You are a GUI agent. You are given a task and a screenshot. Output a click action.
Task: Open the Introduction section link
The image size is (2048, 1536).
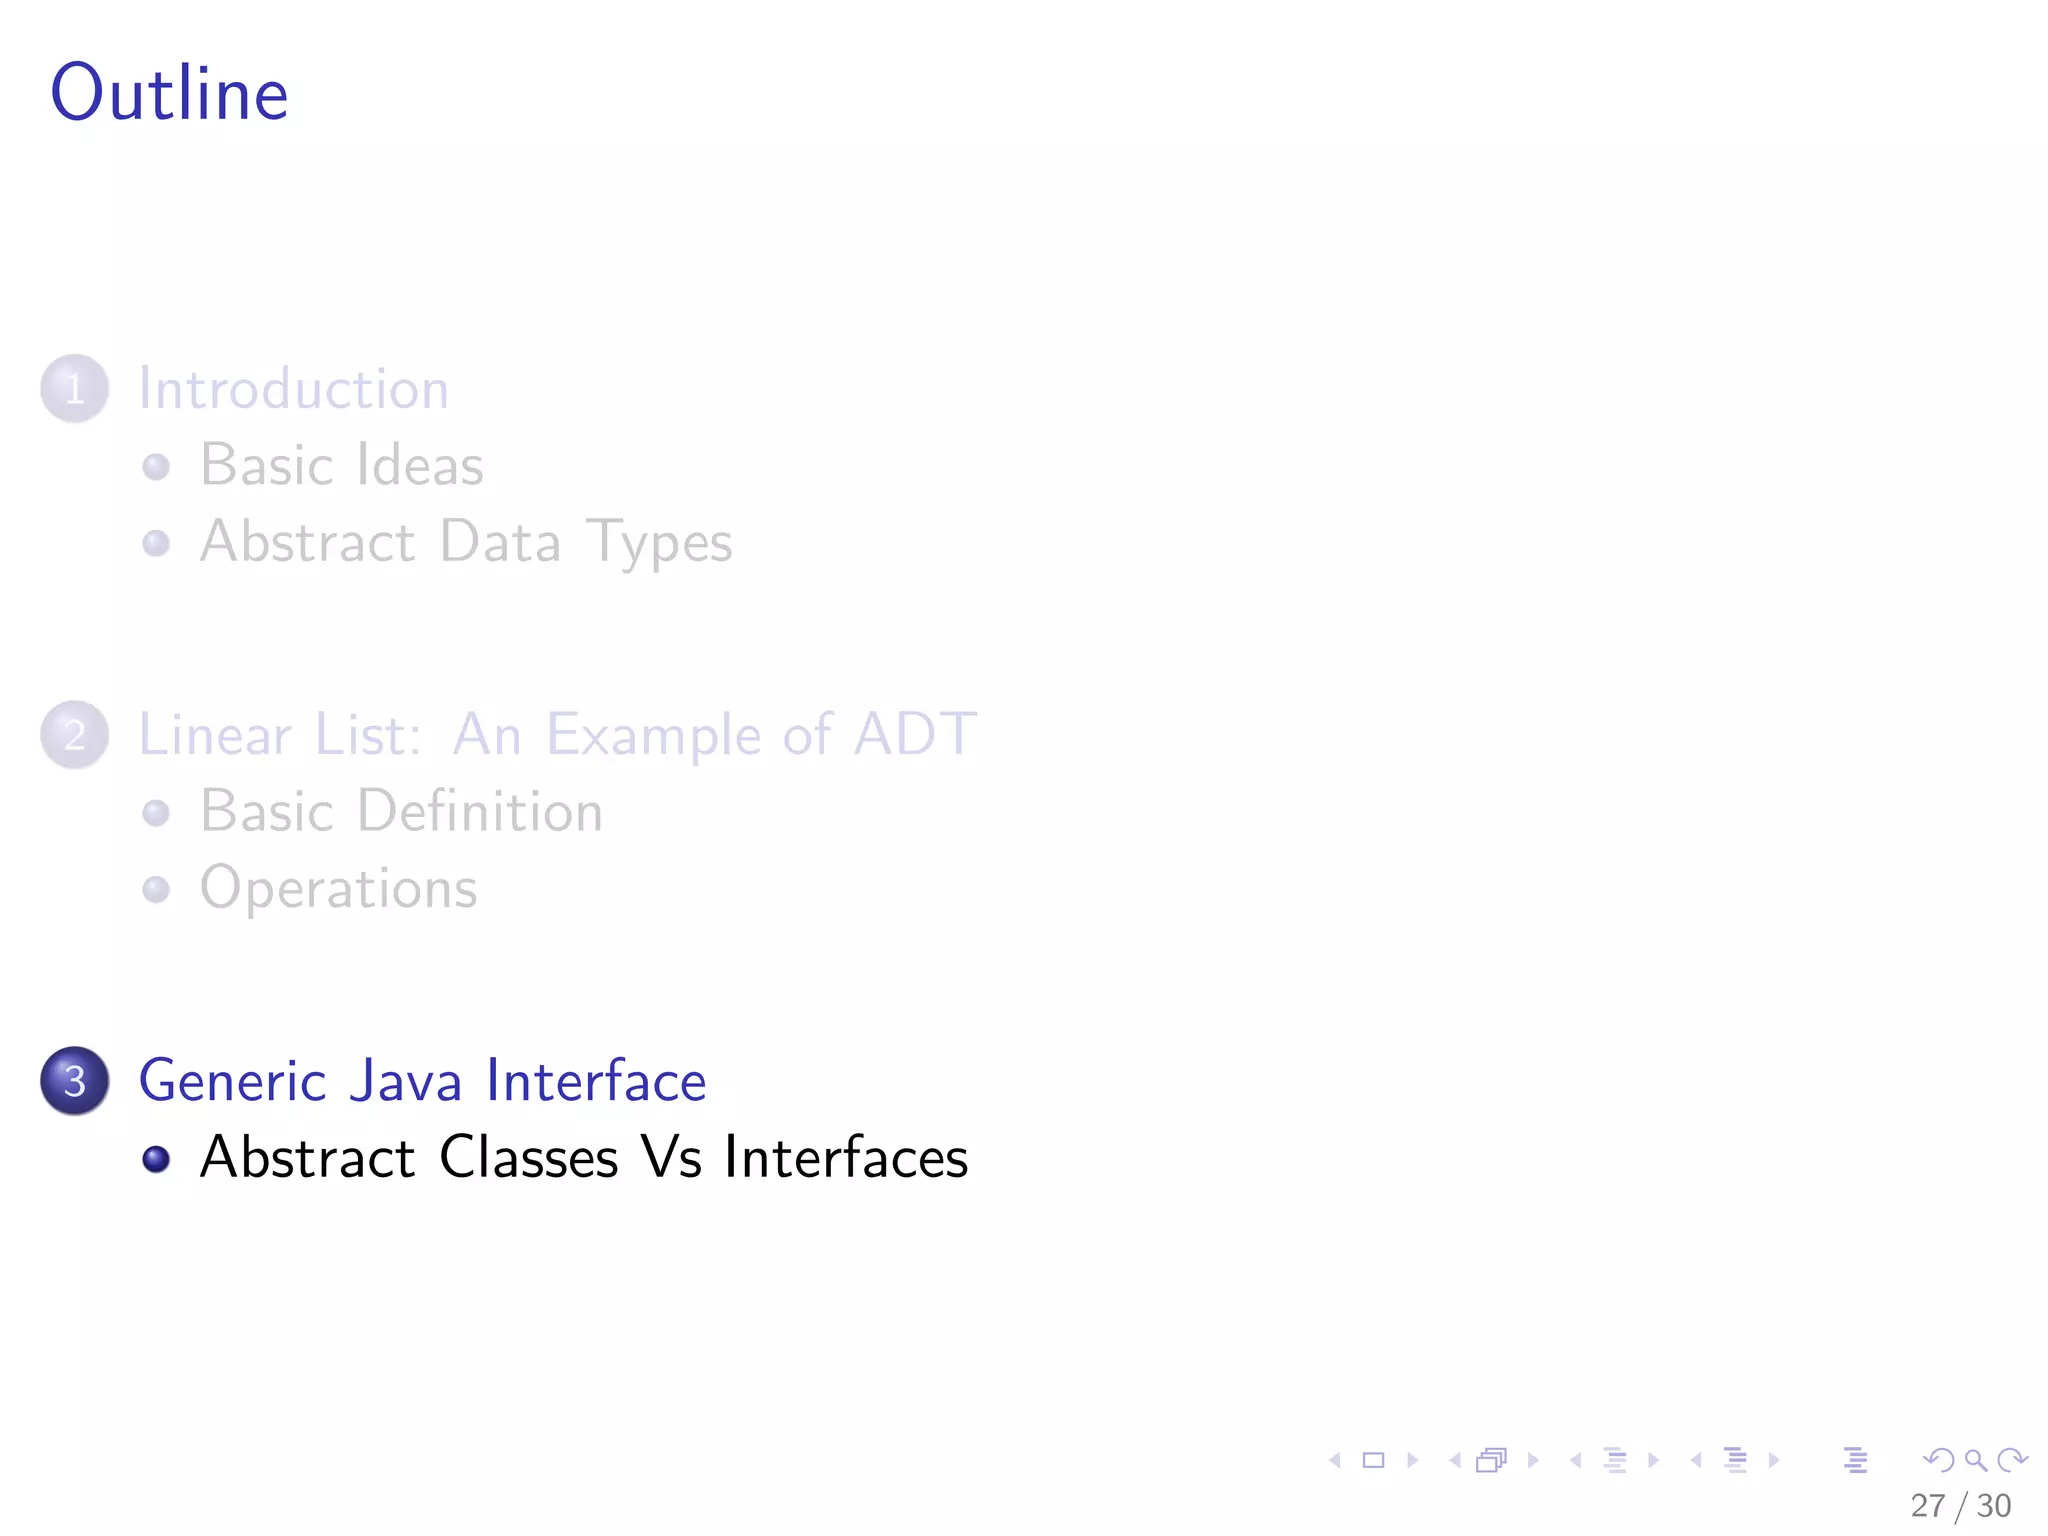click(293, 388)
